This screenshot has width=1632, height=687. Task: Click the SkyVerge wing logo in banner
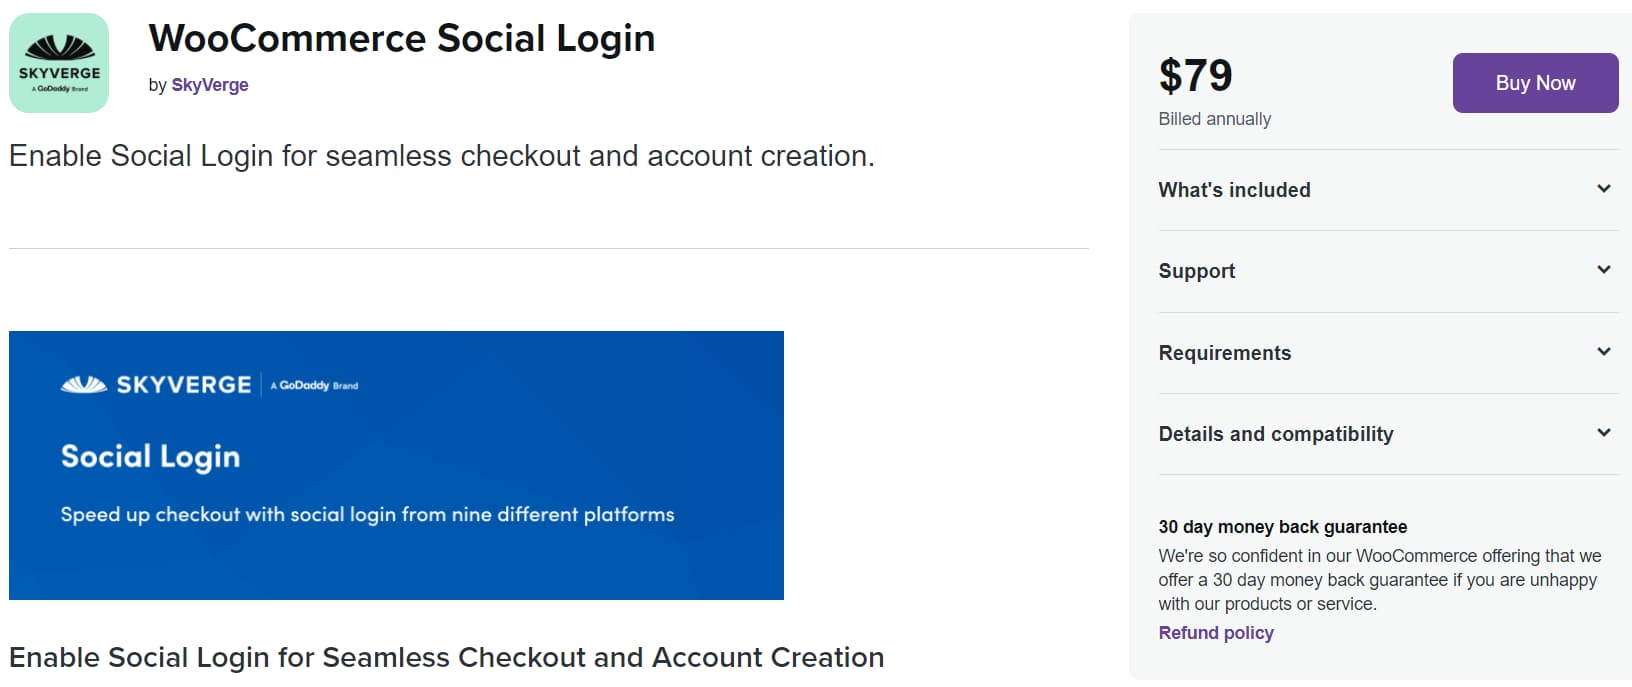point(84,385)
